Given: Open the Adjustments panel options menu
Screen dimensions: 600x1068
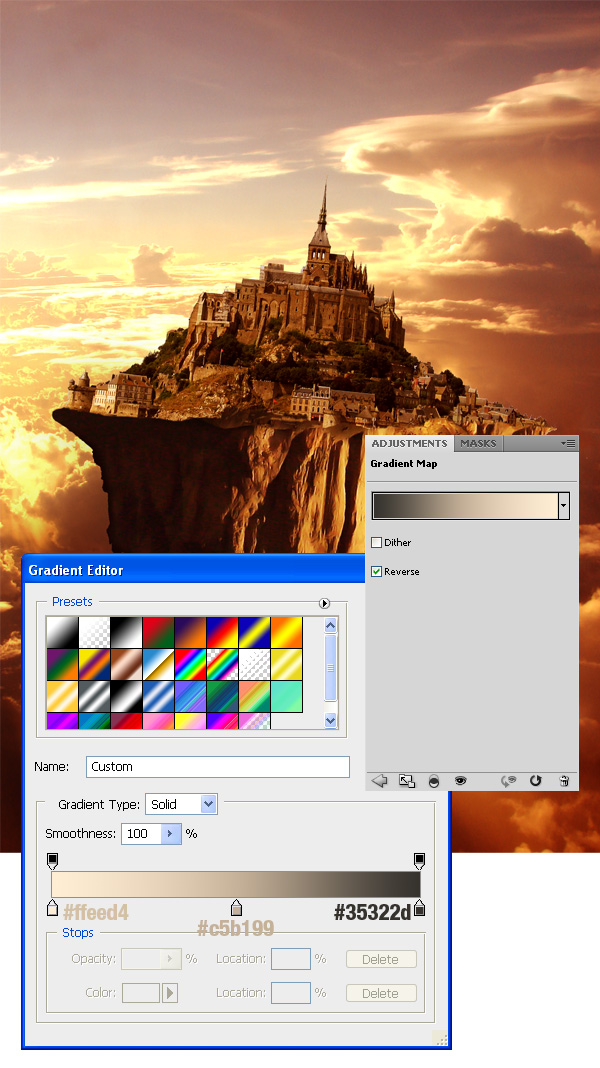Looking at the screenshot, I should pos(568,443).
